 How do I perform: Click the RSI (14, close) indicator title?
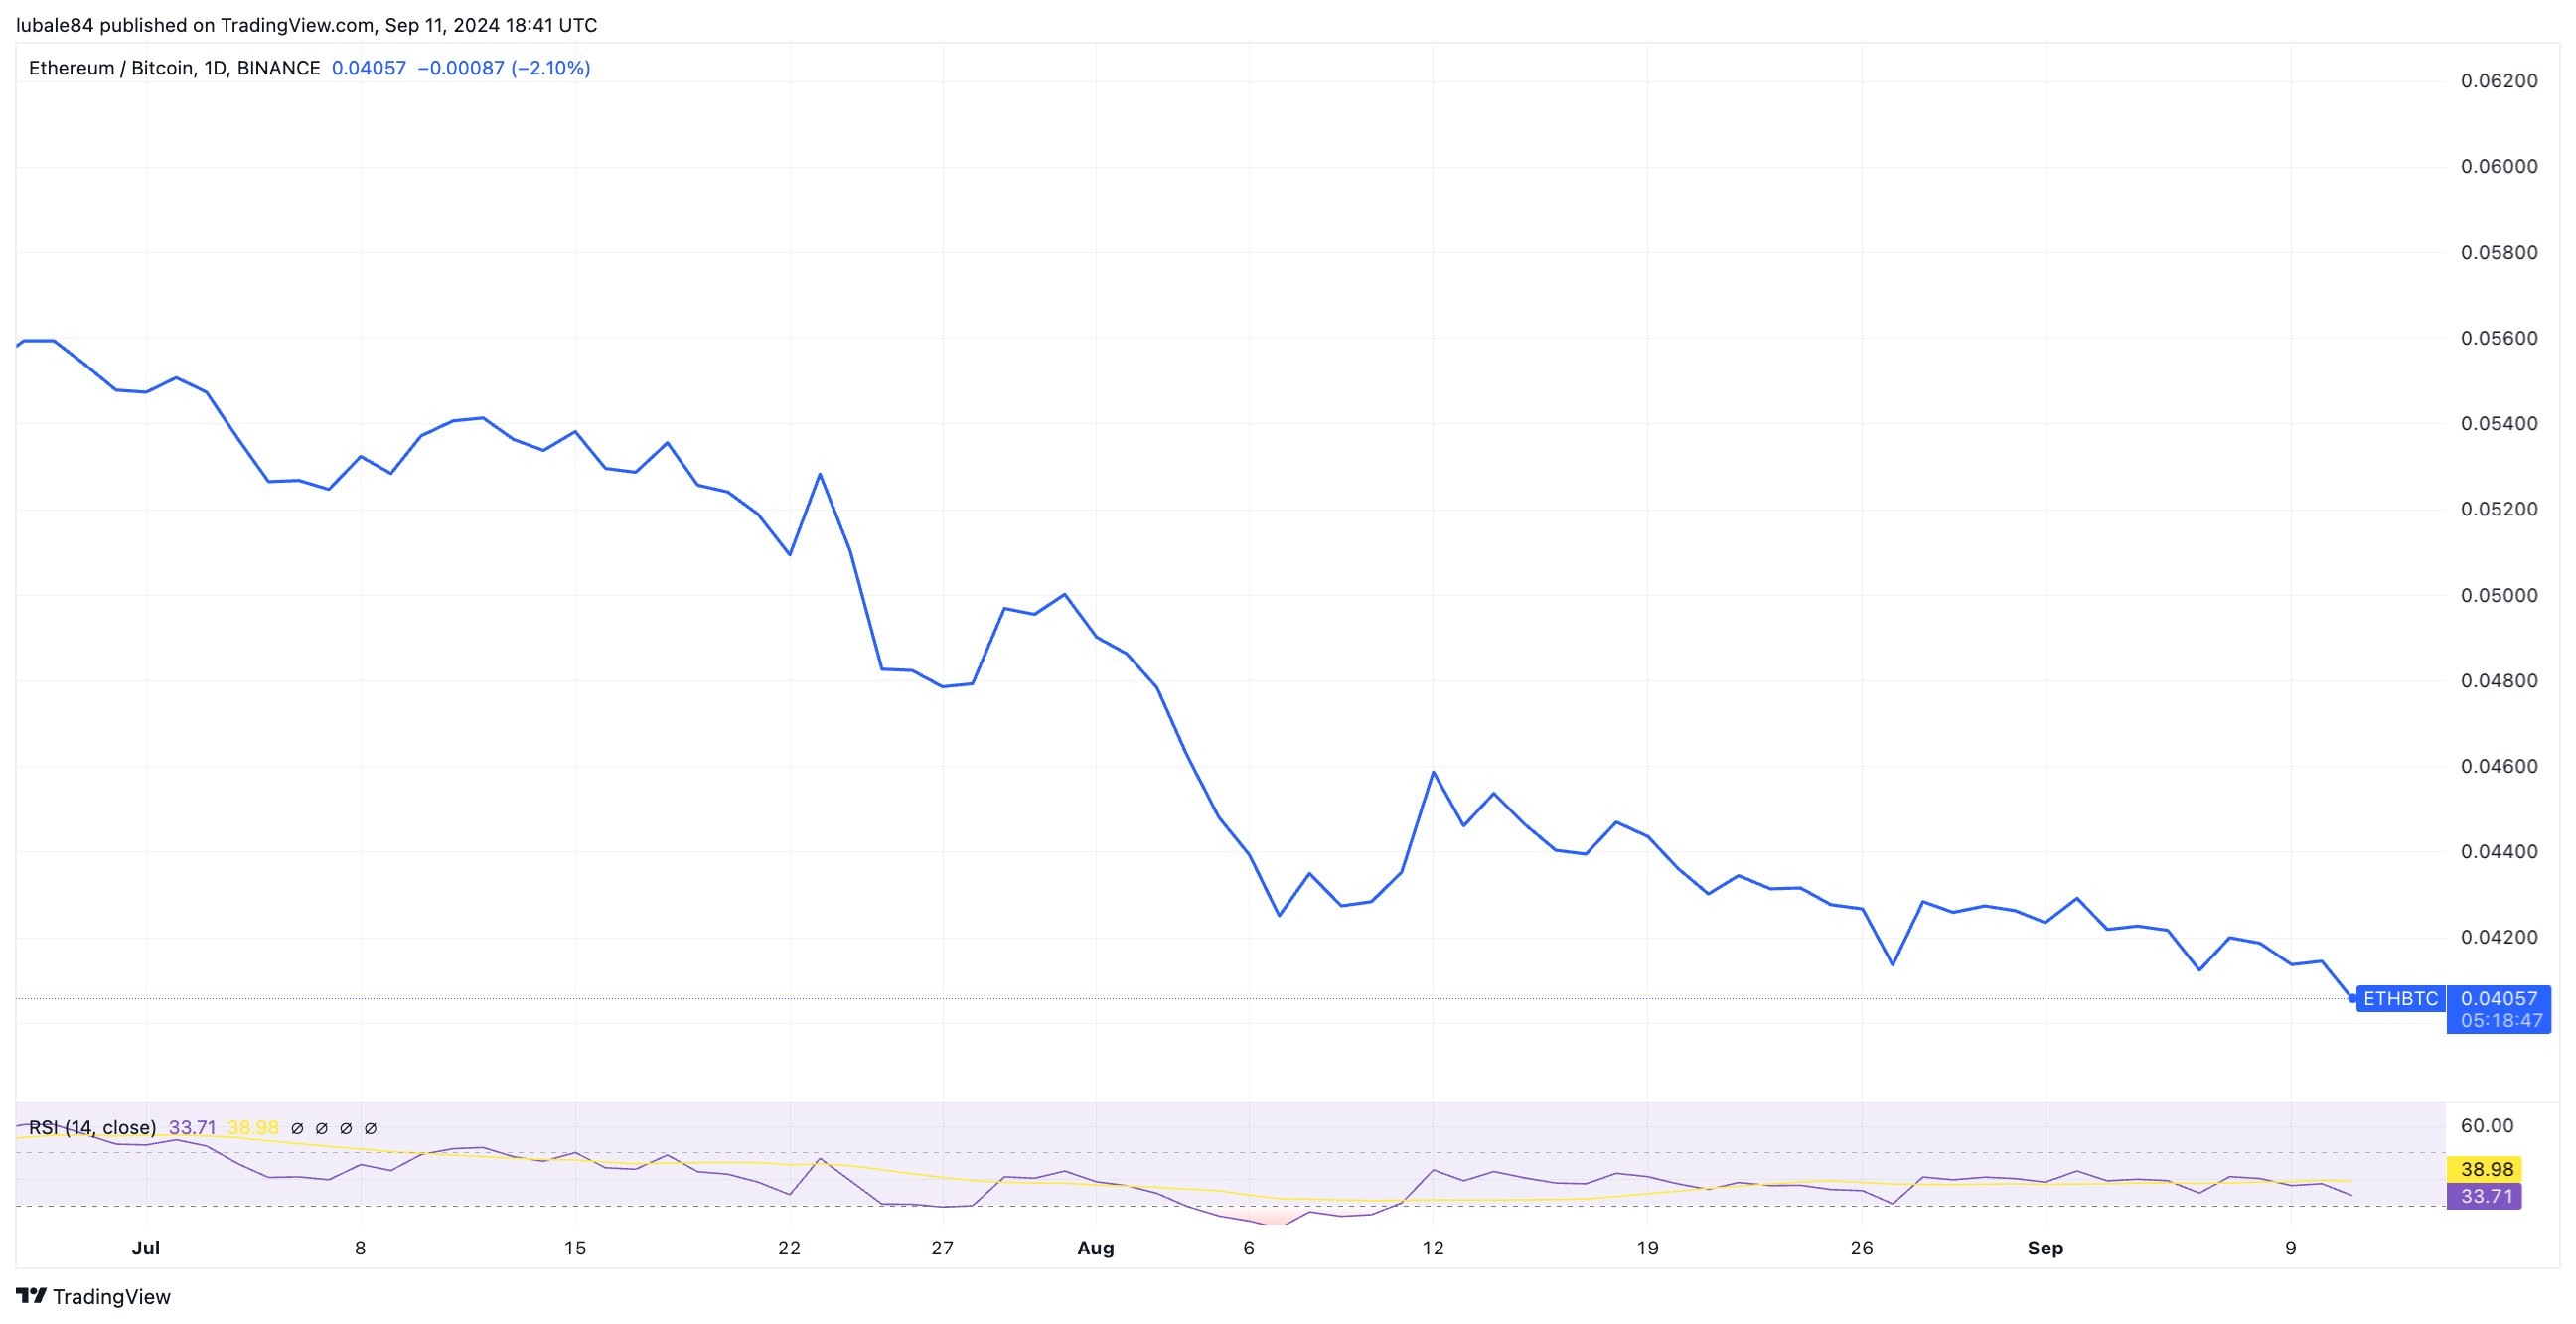[92, 1128]
